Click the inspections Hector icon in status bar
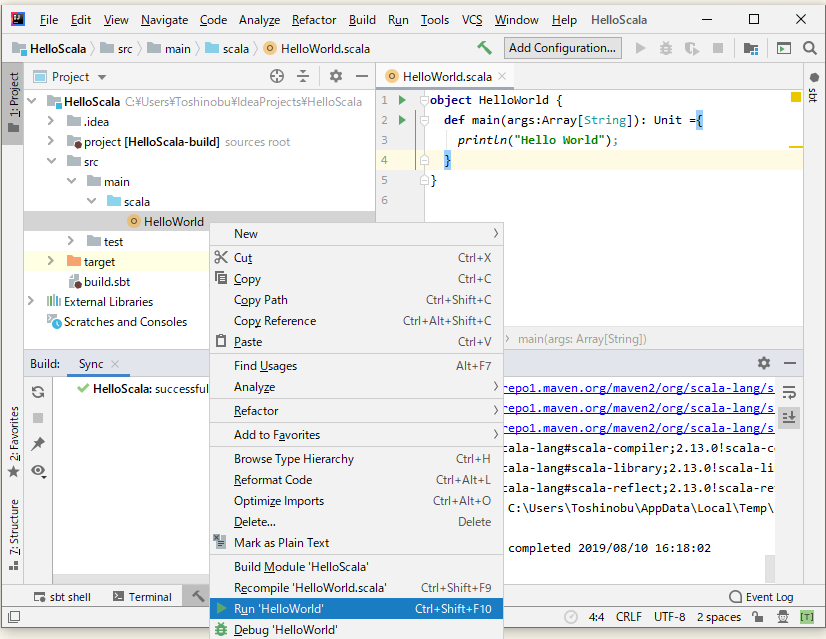Image resolution: width=826 pixels, height=639 pixels. (x=783, y=616)
